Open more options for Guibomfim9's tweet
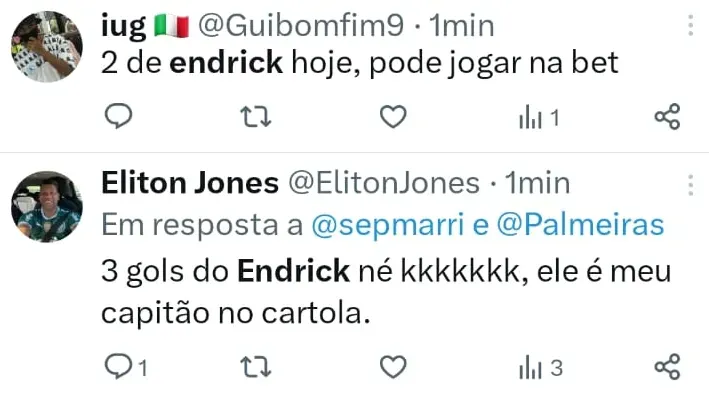 click(x=690, y=25)
